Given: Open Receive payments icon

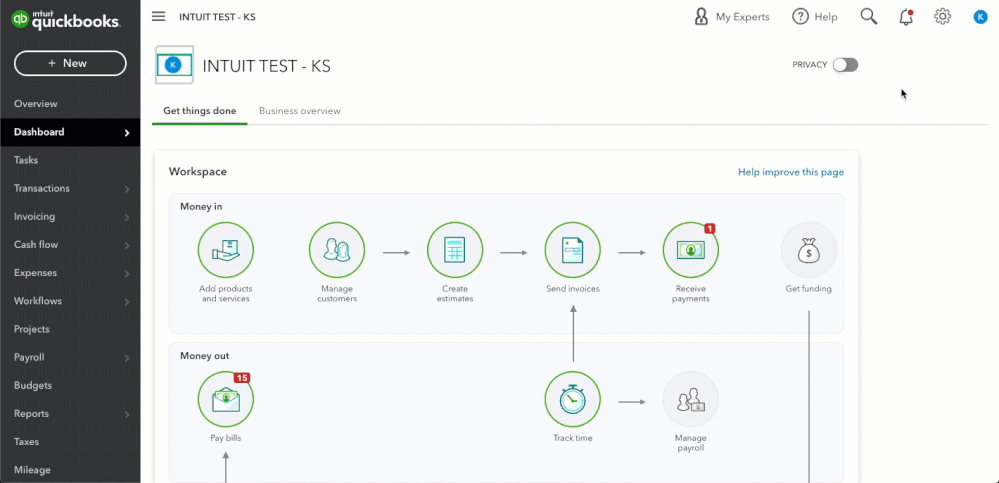Looking at the screenshot, I should click(691, 250).
